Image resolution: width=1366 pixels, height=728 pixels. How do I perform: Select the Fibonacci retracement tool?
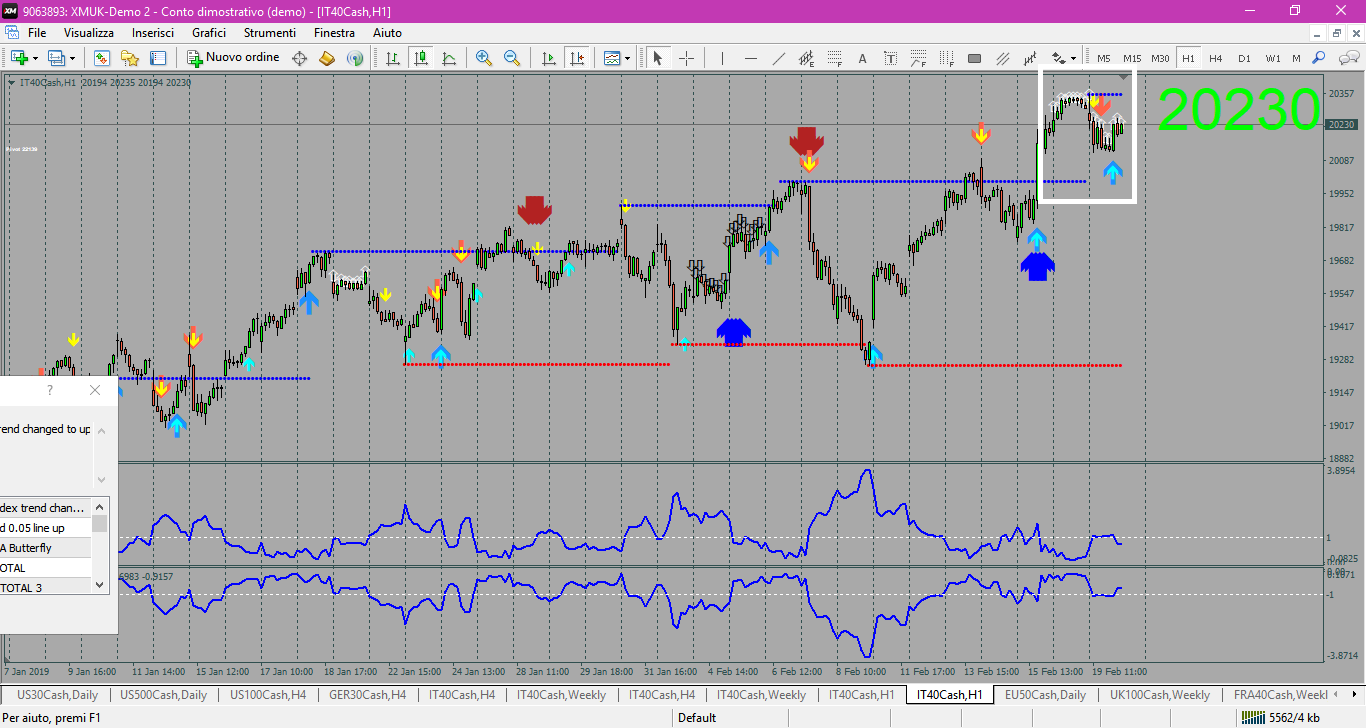click(834, 58)
